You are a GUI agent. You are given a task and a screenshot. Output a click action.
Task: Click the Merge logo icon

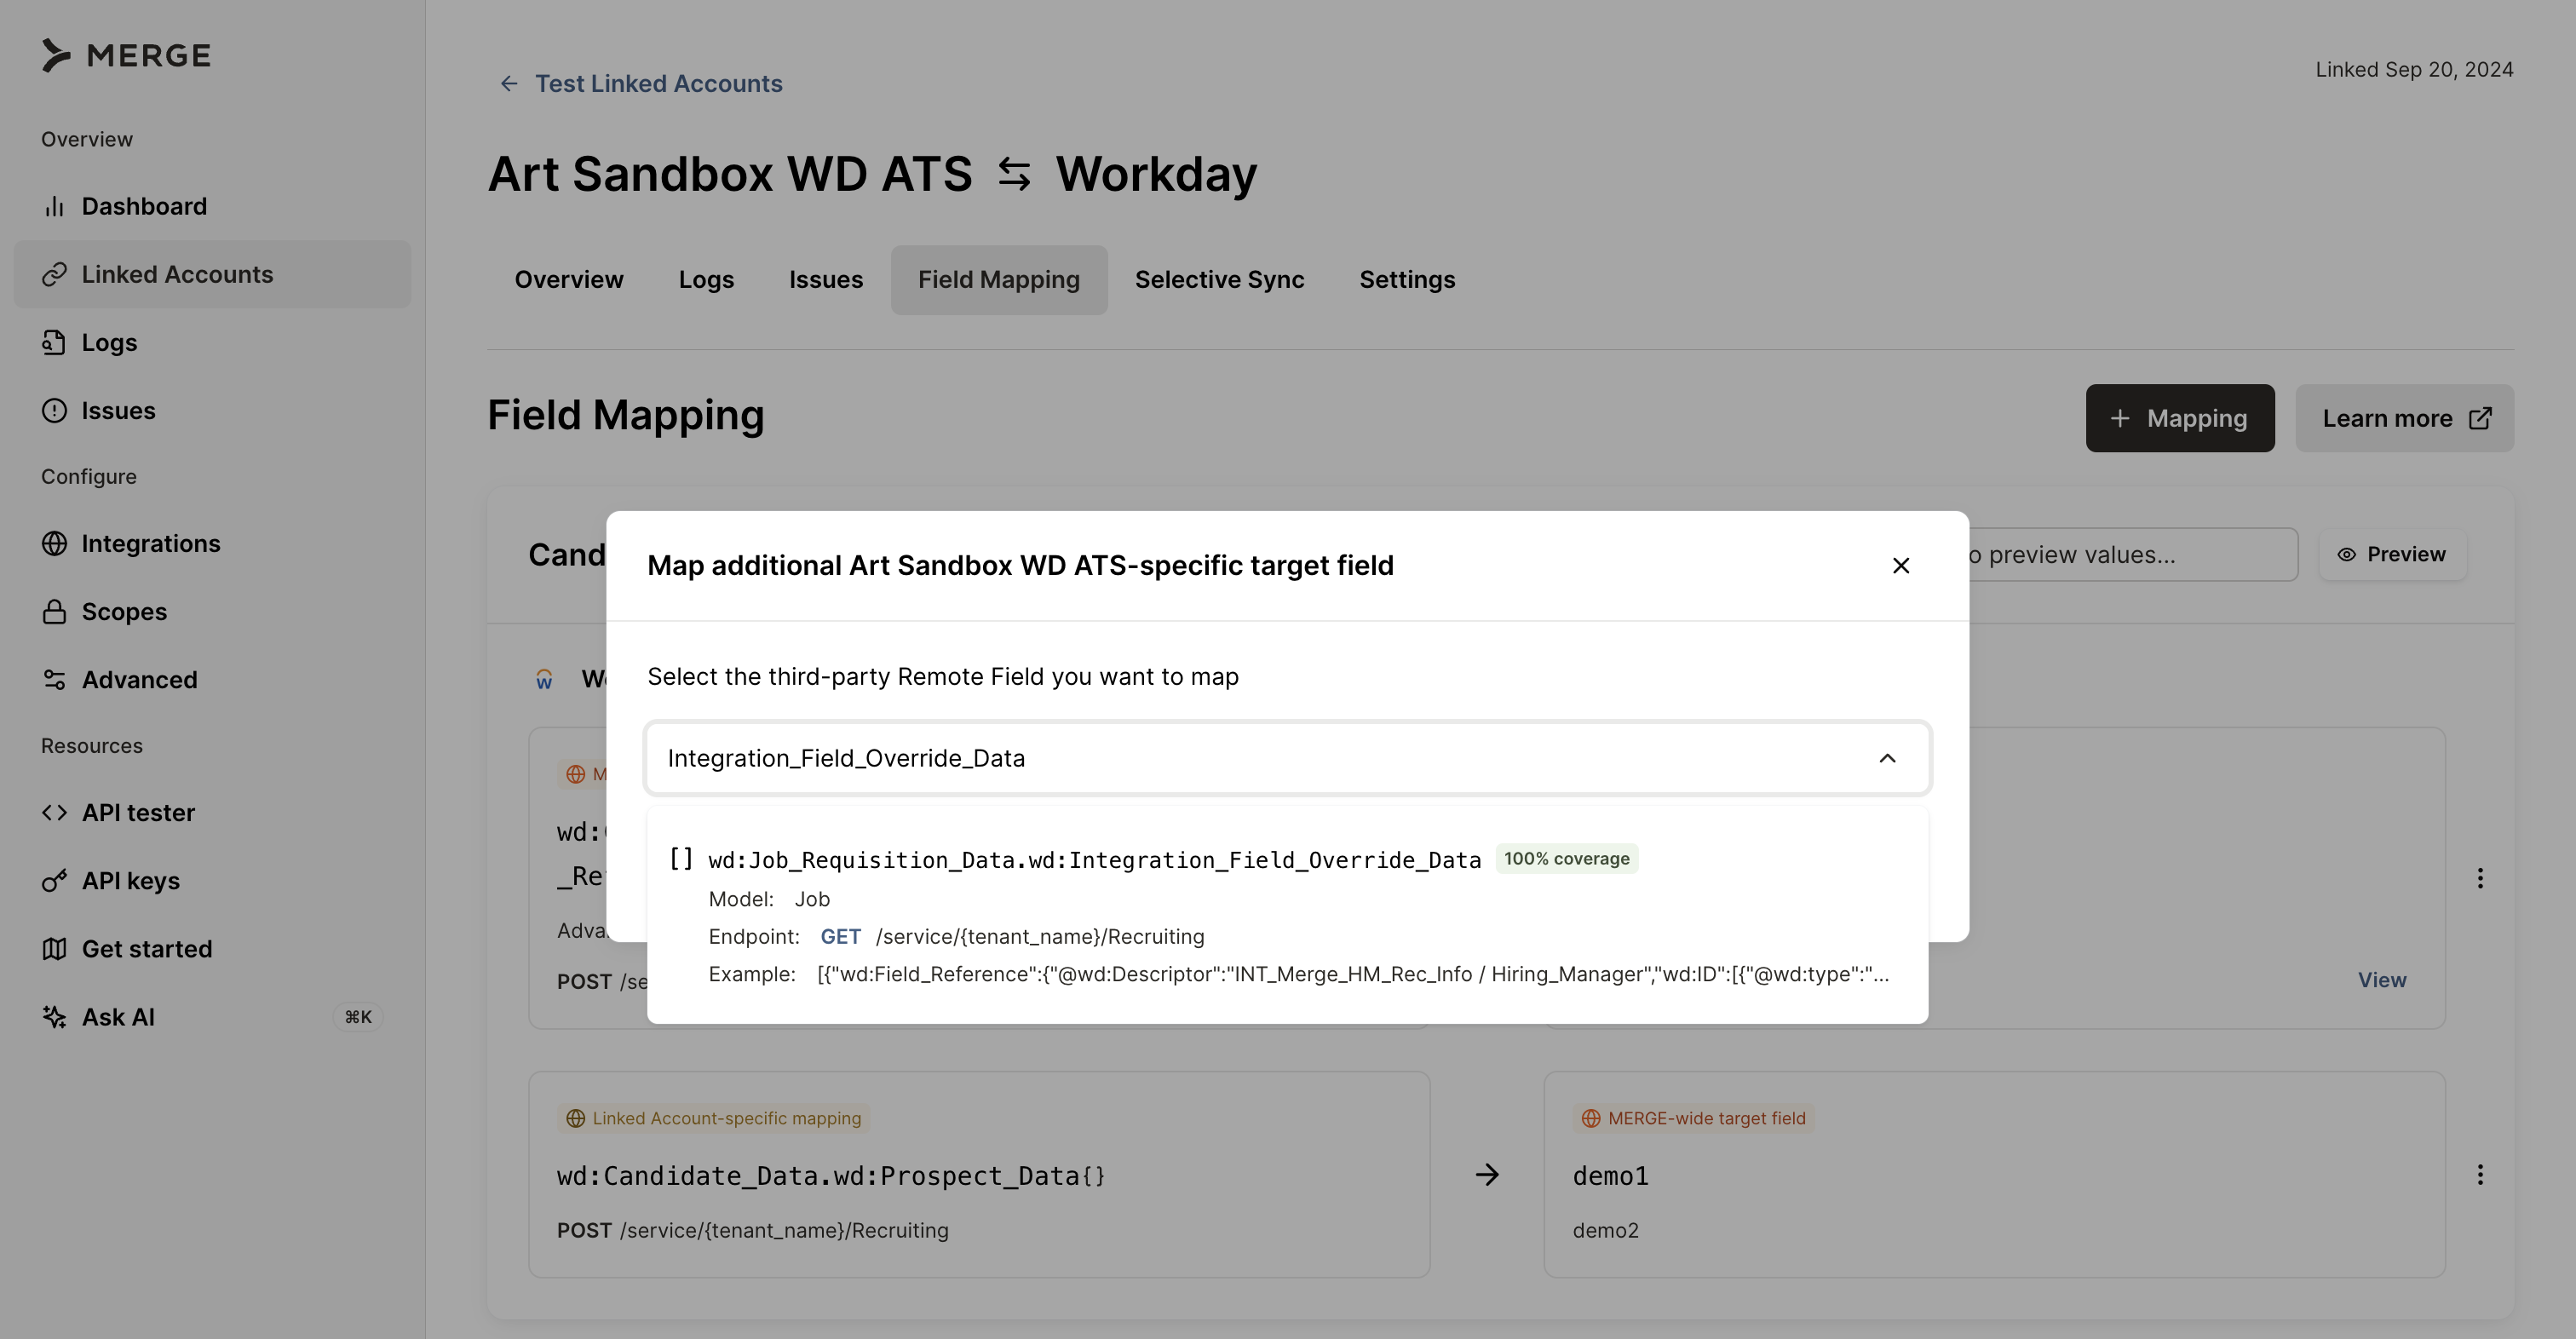(56, 56)
